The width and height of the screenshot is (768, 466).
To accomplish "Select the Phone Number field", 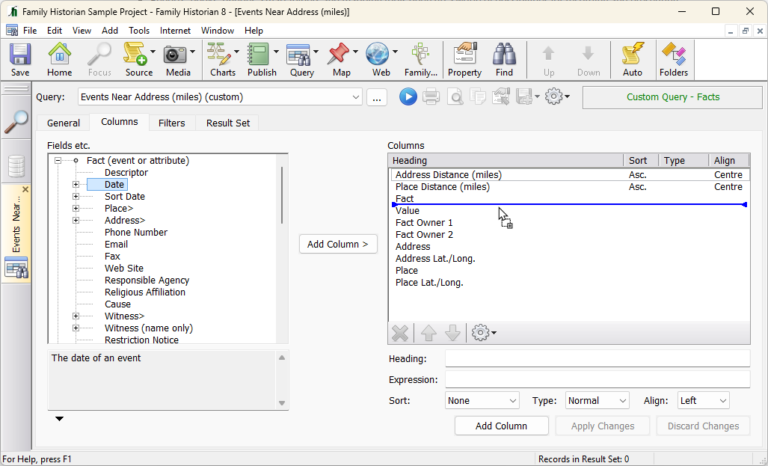I will (136, 232).
